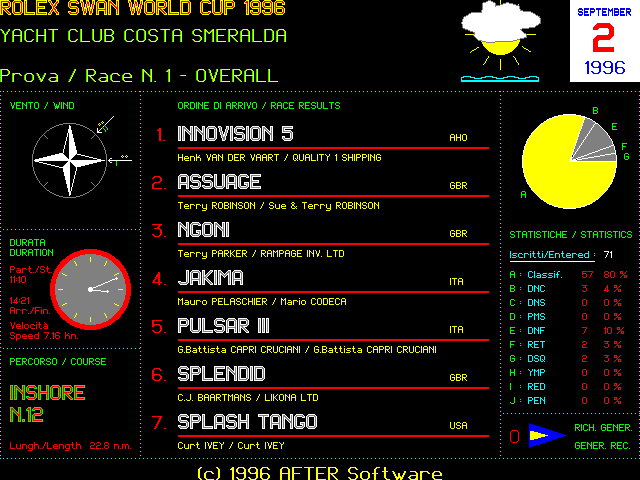Image resolution: width=640 pixels, height=480 pixels.
Task: Select boat name ASSUAGE
Action: 219,182
